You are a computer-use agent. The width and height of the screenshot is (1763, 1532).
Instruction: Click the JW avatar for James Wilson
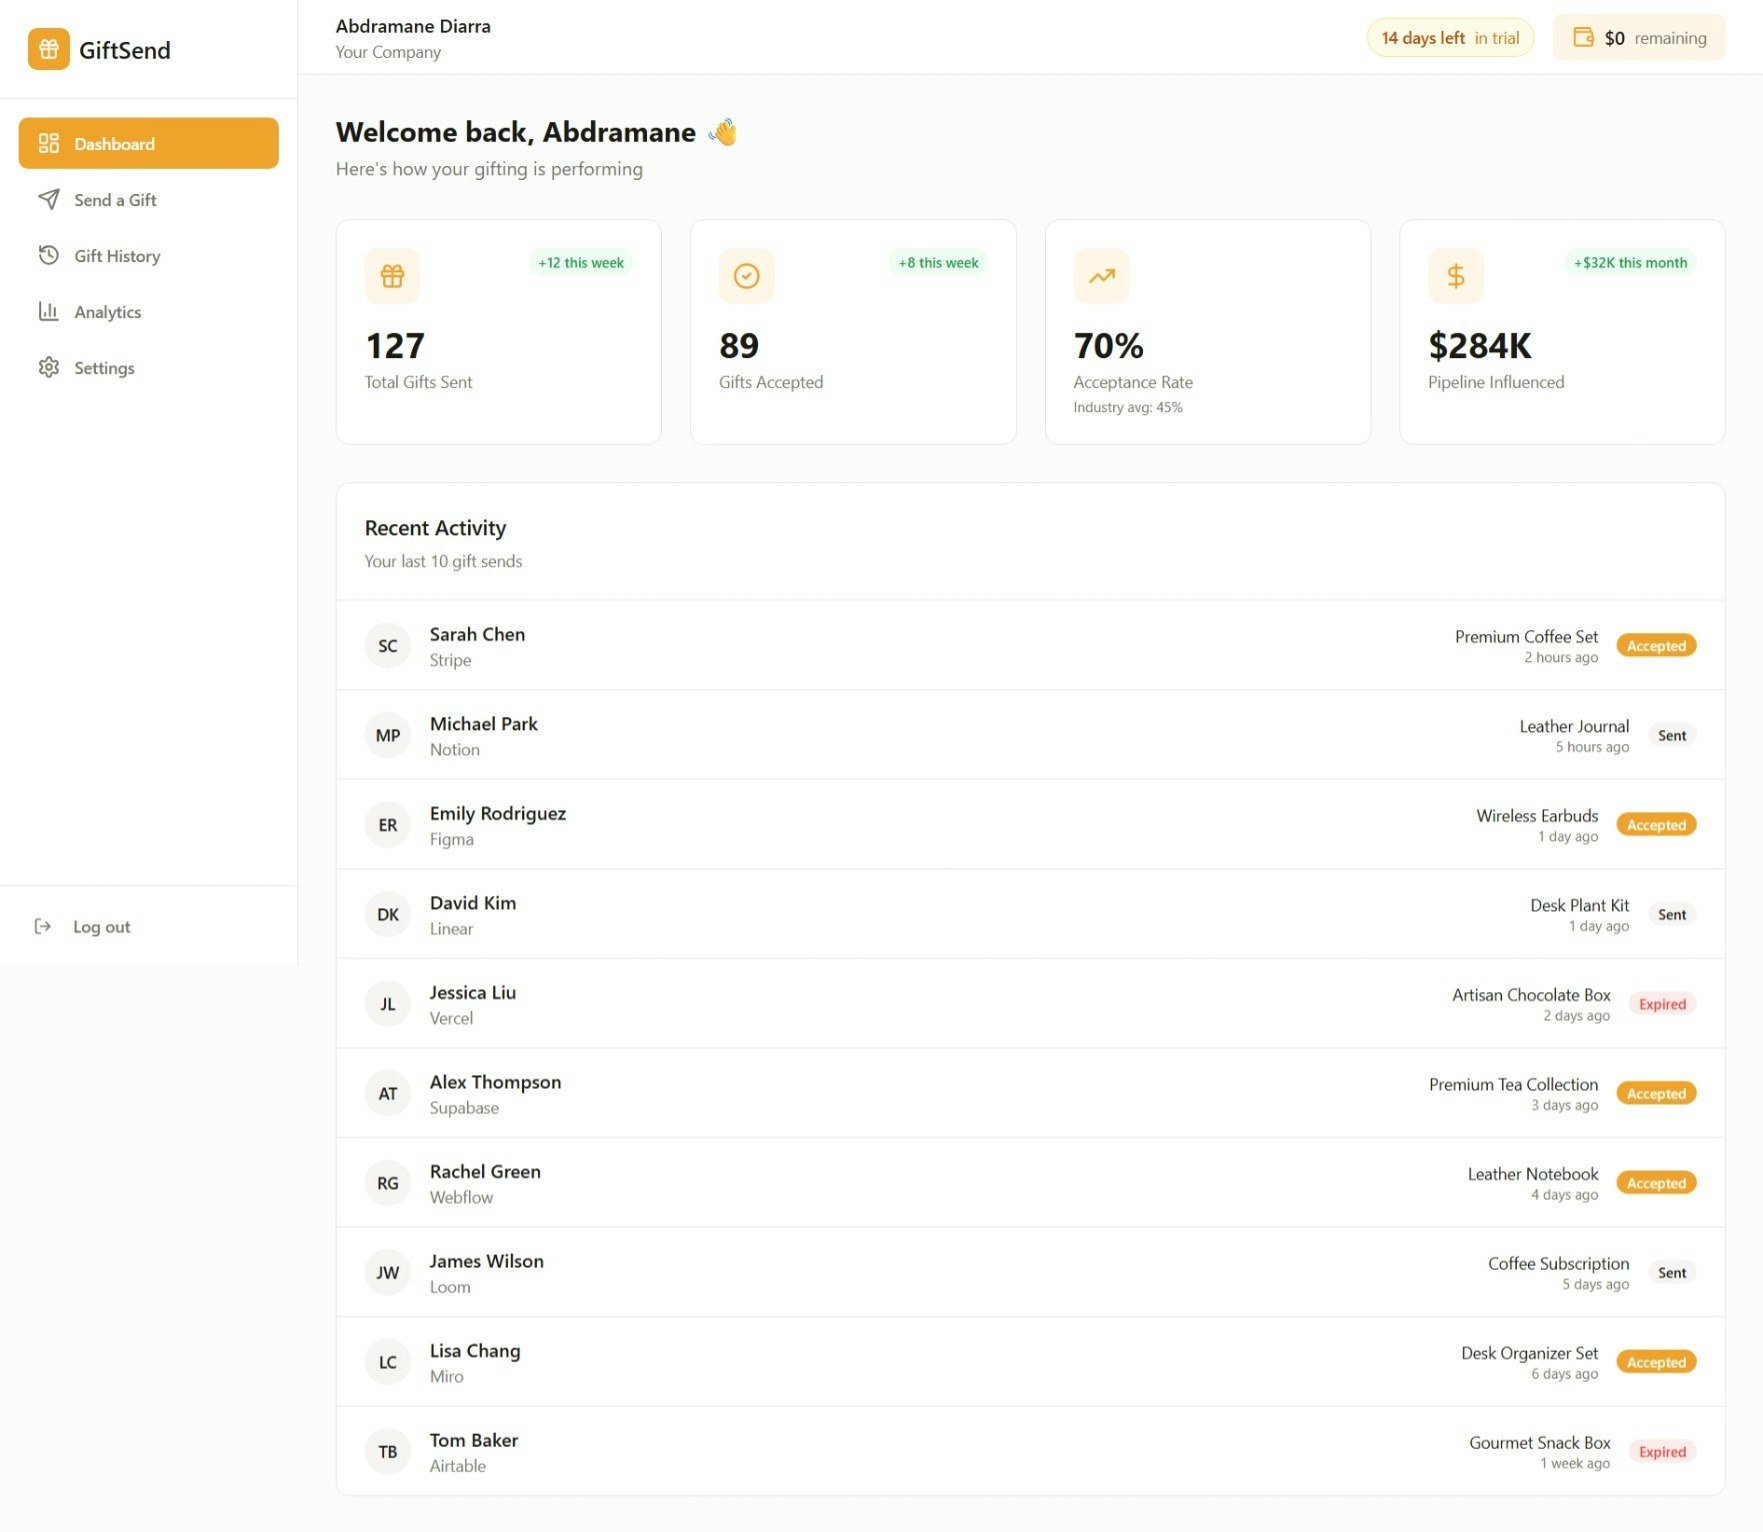pos(388,1272)
